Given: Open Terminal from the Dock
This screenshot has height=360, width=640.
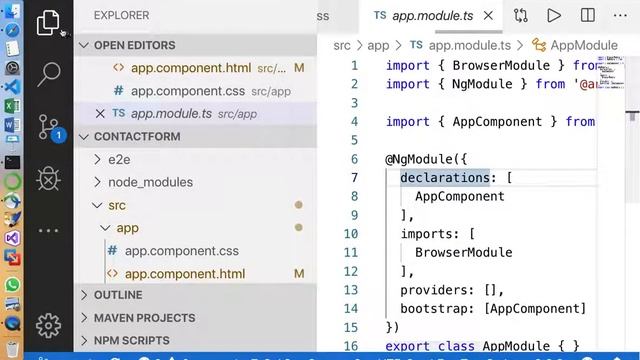Looking at the screenshot, I should (12, 162).
